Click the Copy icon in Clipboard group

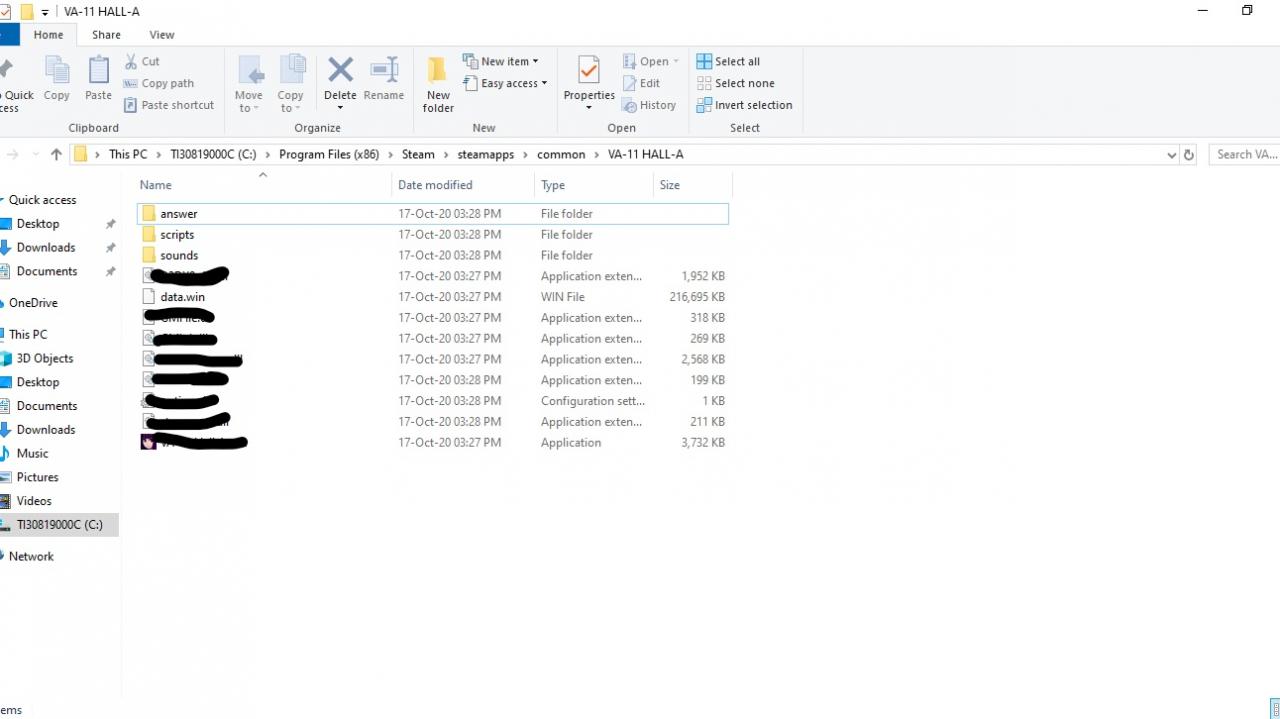[x=57, y=71]
